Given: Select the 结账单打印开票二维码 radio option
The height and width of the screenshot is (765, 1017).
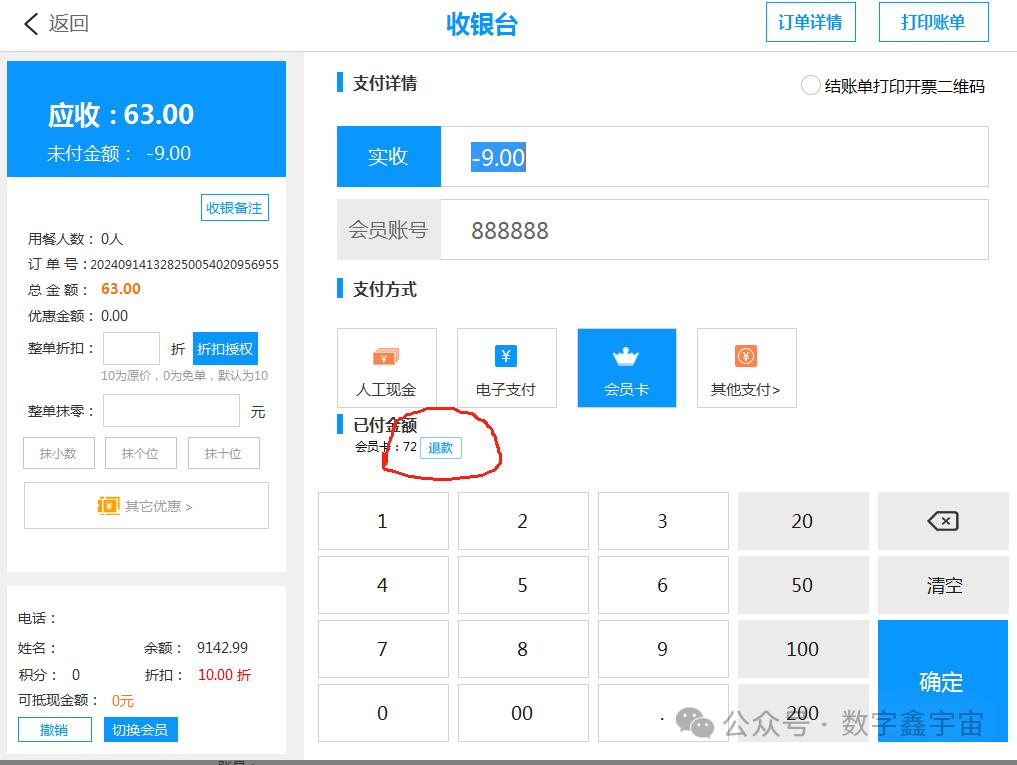Looking at the screenshot, I should coord(810,86).
